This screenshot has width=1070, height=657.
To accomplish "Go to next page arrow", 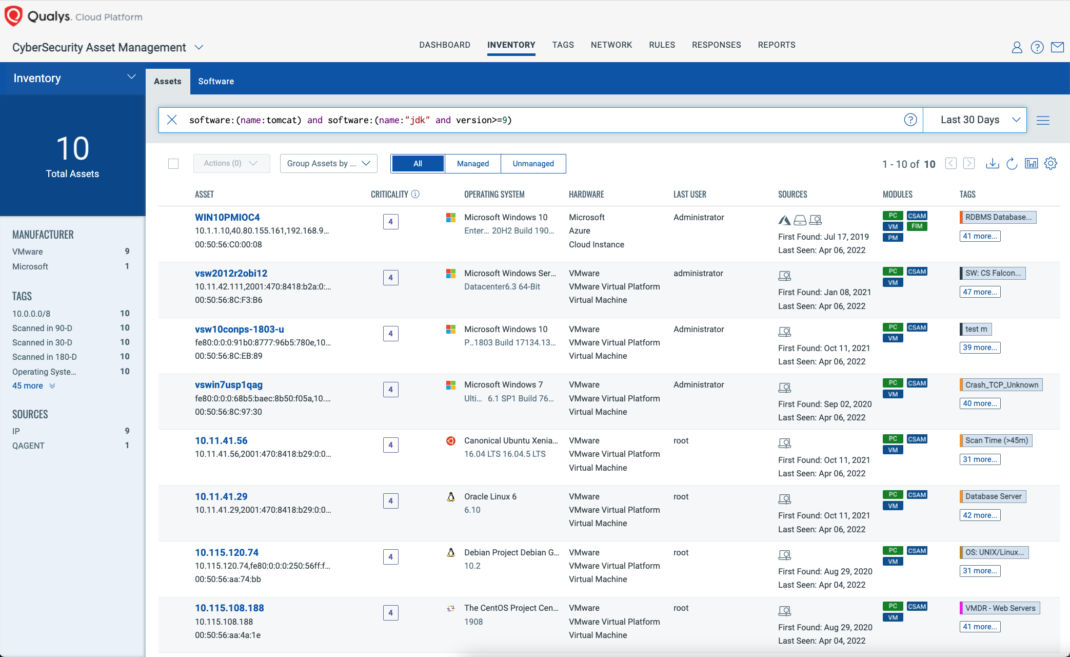I will click(969, 164).
